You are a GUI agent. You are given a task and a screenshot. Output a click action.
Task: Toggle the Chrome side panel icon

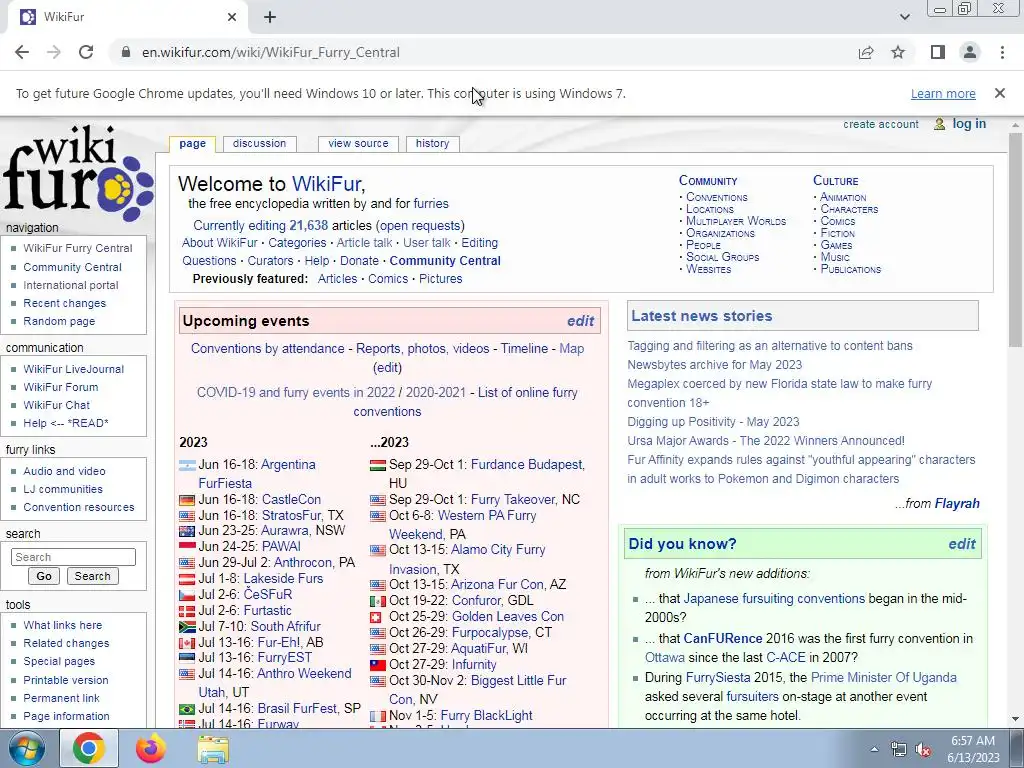938,52
